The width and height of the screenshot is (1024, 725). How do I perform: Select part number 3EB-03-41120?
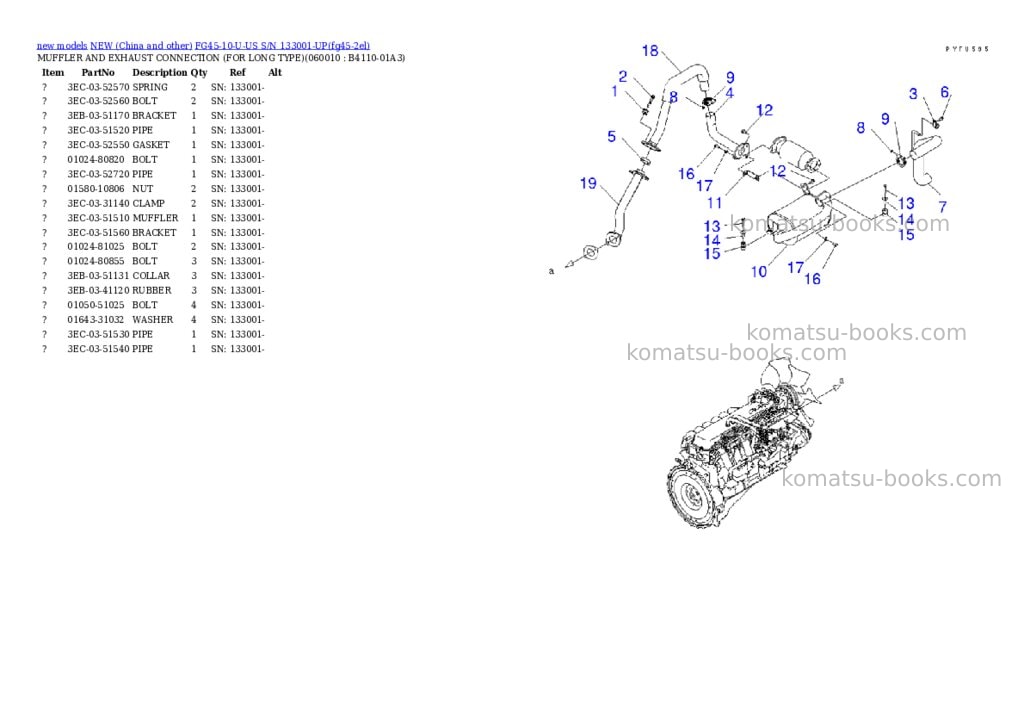click(x=98, y=291)
